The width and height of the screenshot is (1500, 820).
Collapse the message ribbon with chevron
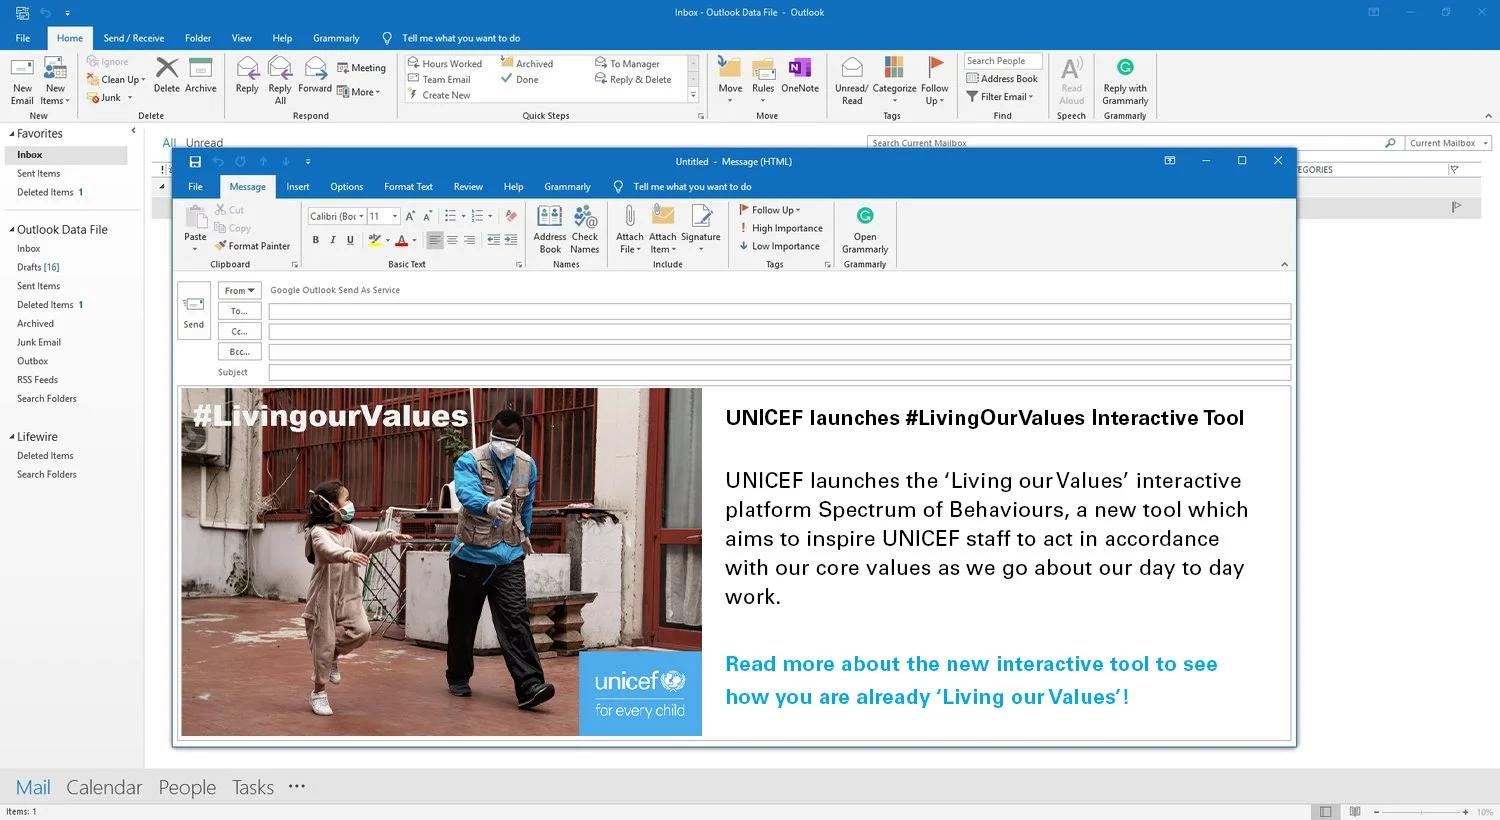(1285, 264)
